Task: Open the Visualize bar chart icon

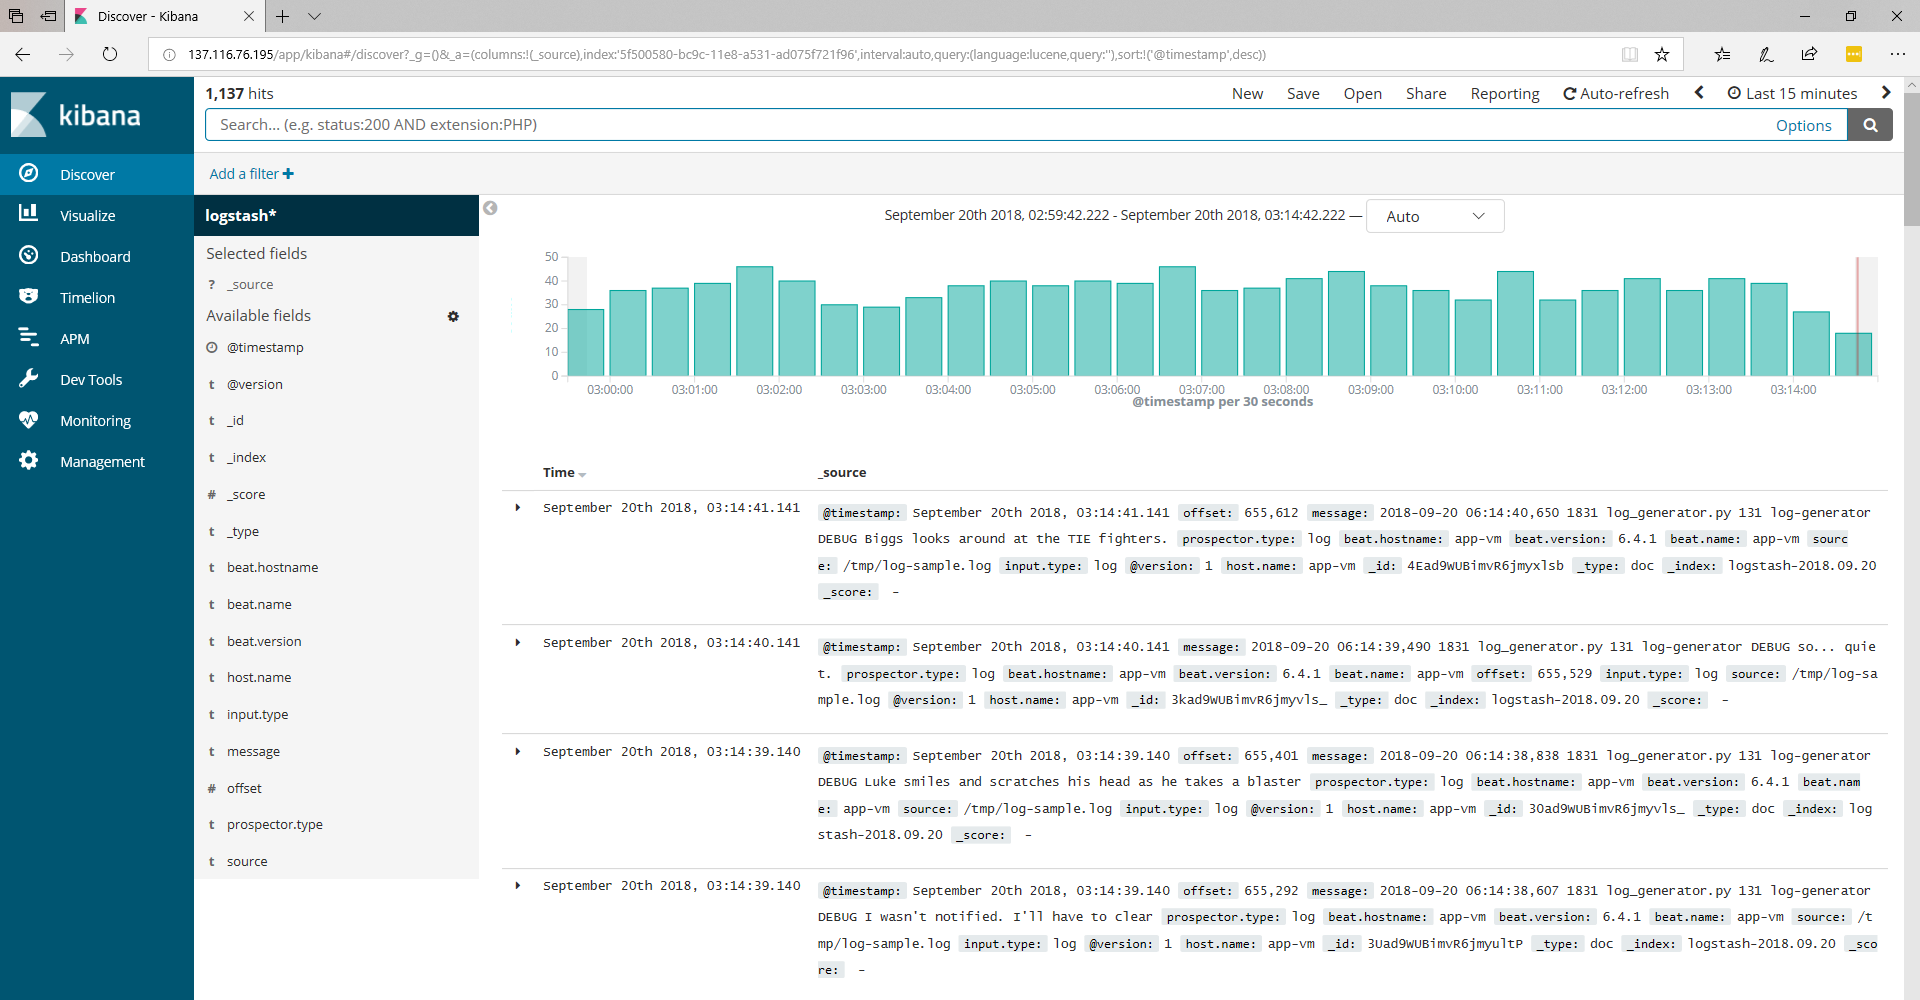Action: [x=29, y=214]
